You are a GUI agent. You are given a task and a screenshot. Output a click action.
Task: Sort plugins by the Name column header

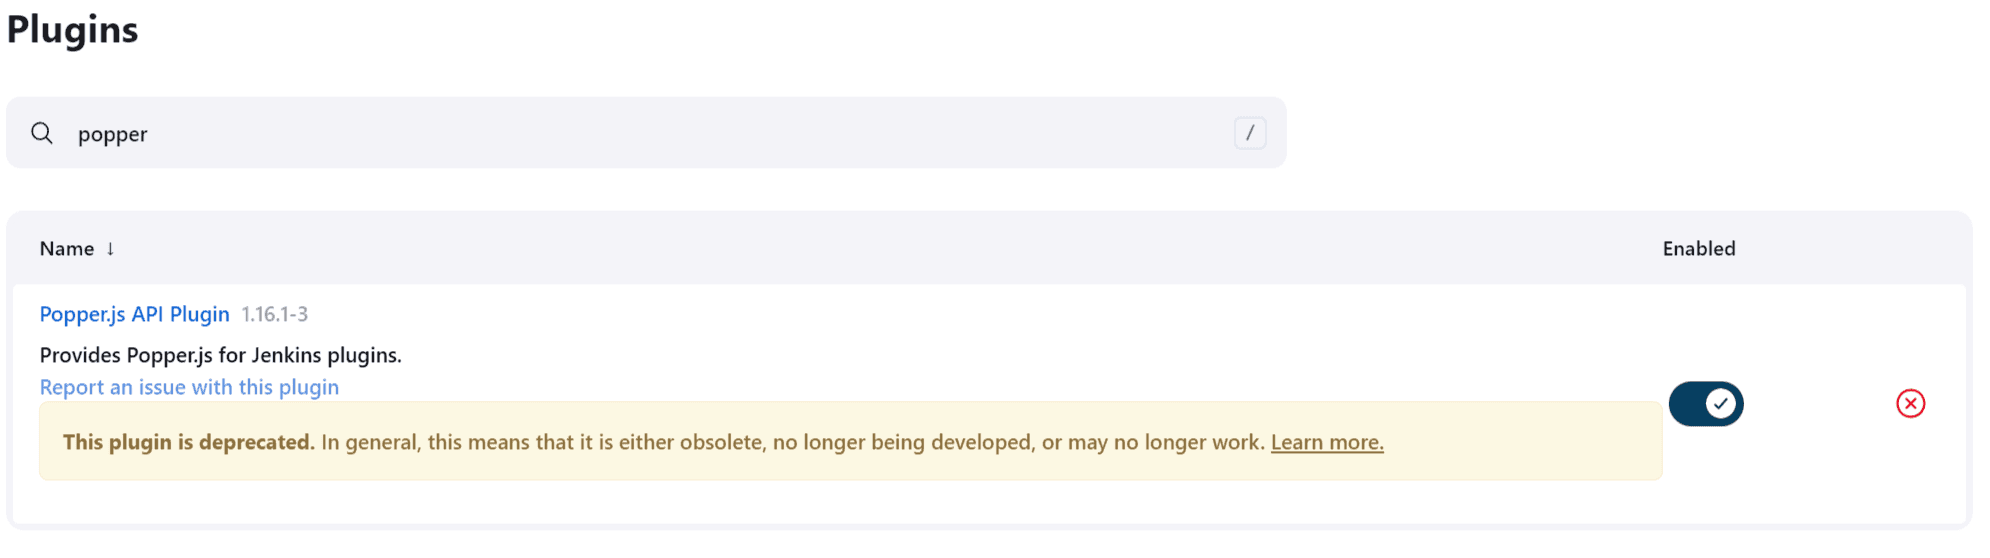[x=67, y=249]
